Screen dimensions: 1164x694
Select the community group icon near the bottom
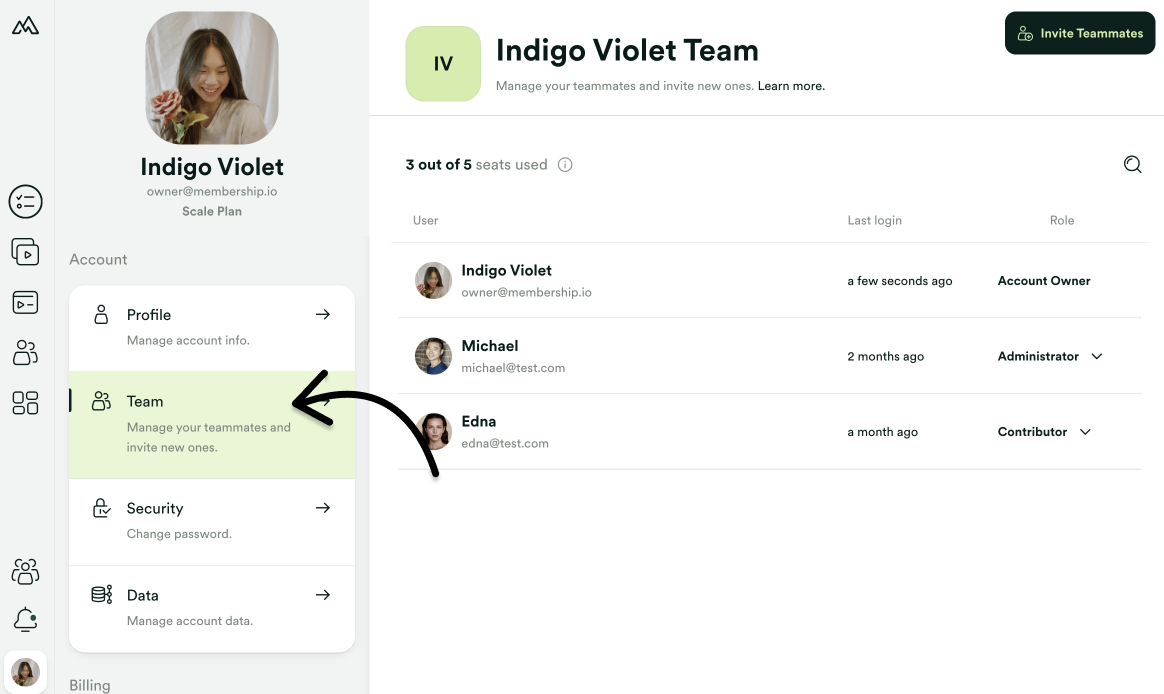(25, 571)
